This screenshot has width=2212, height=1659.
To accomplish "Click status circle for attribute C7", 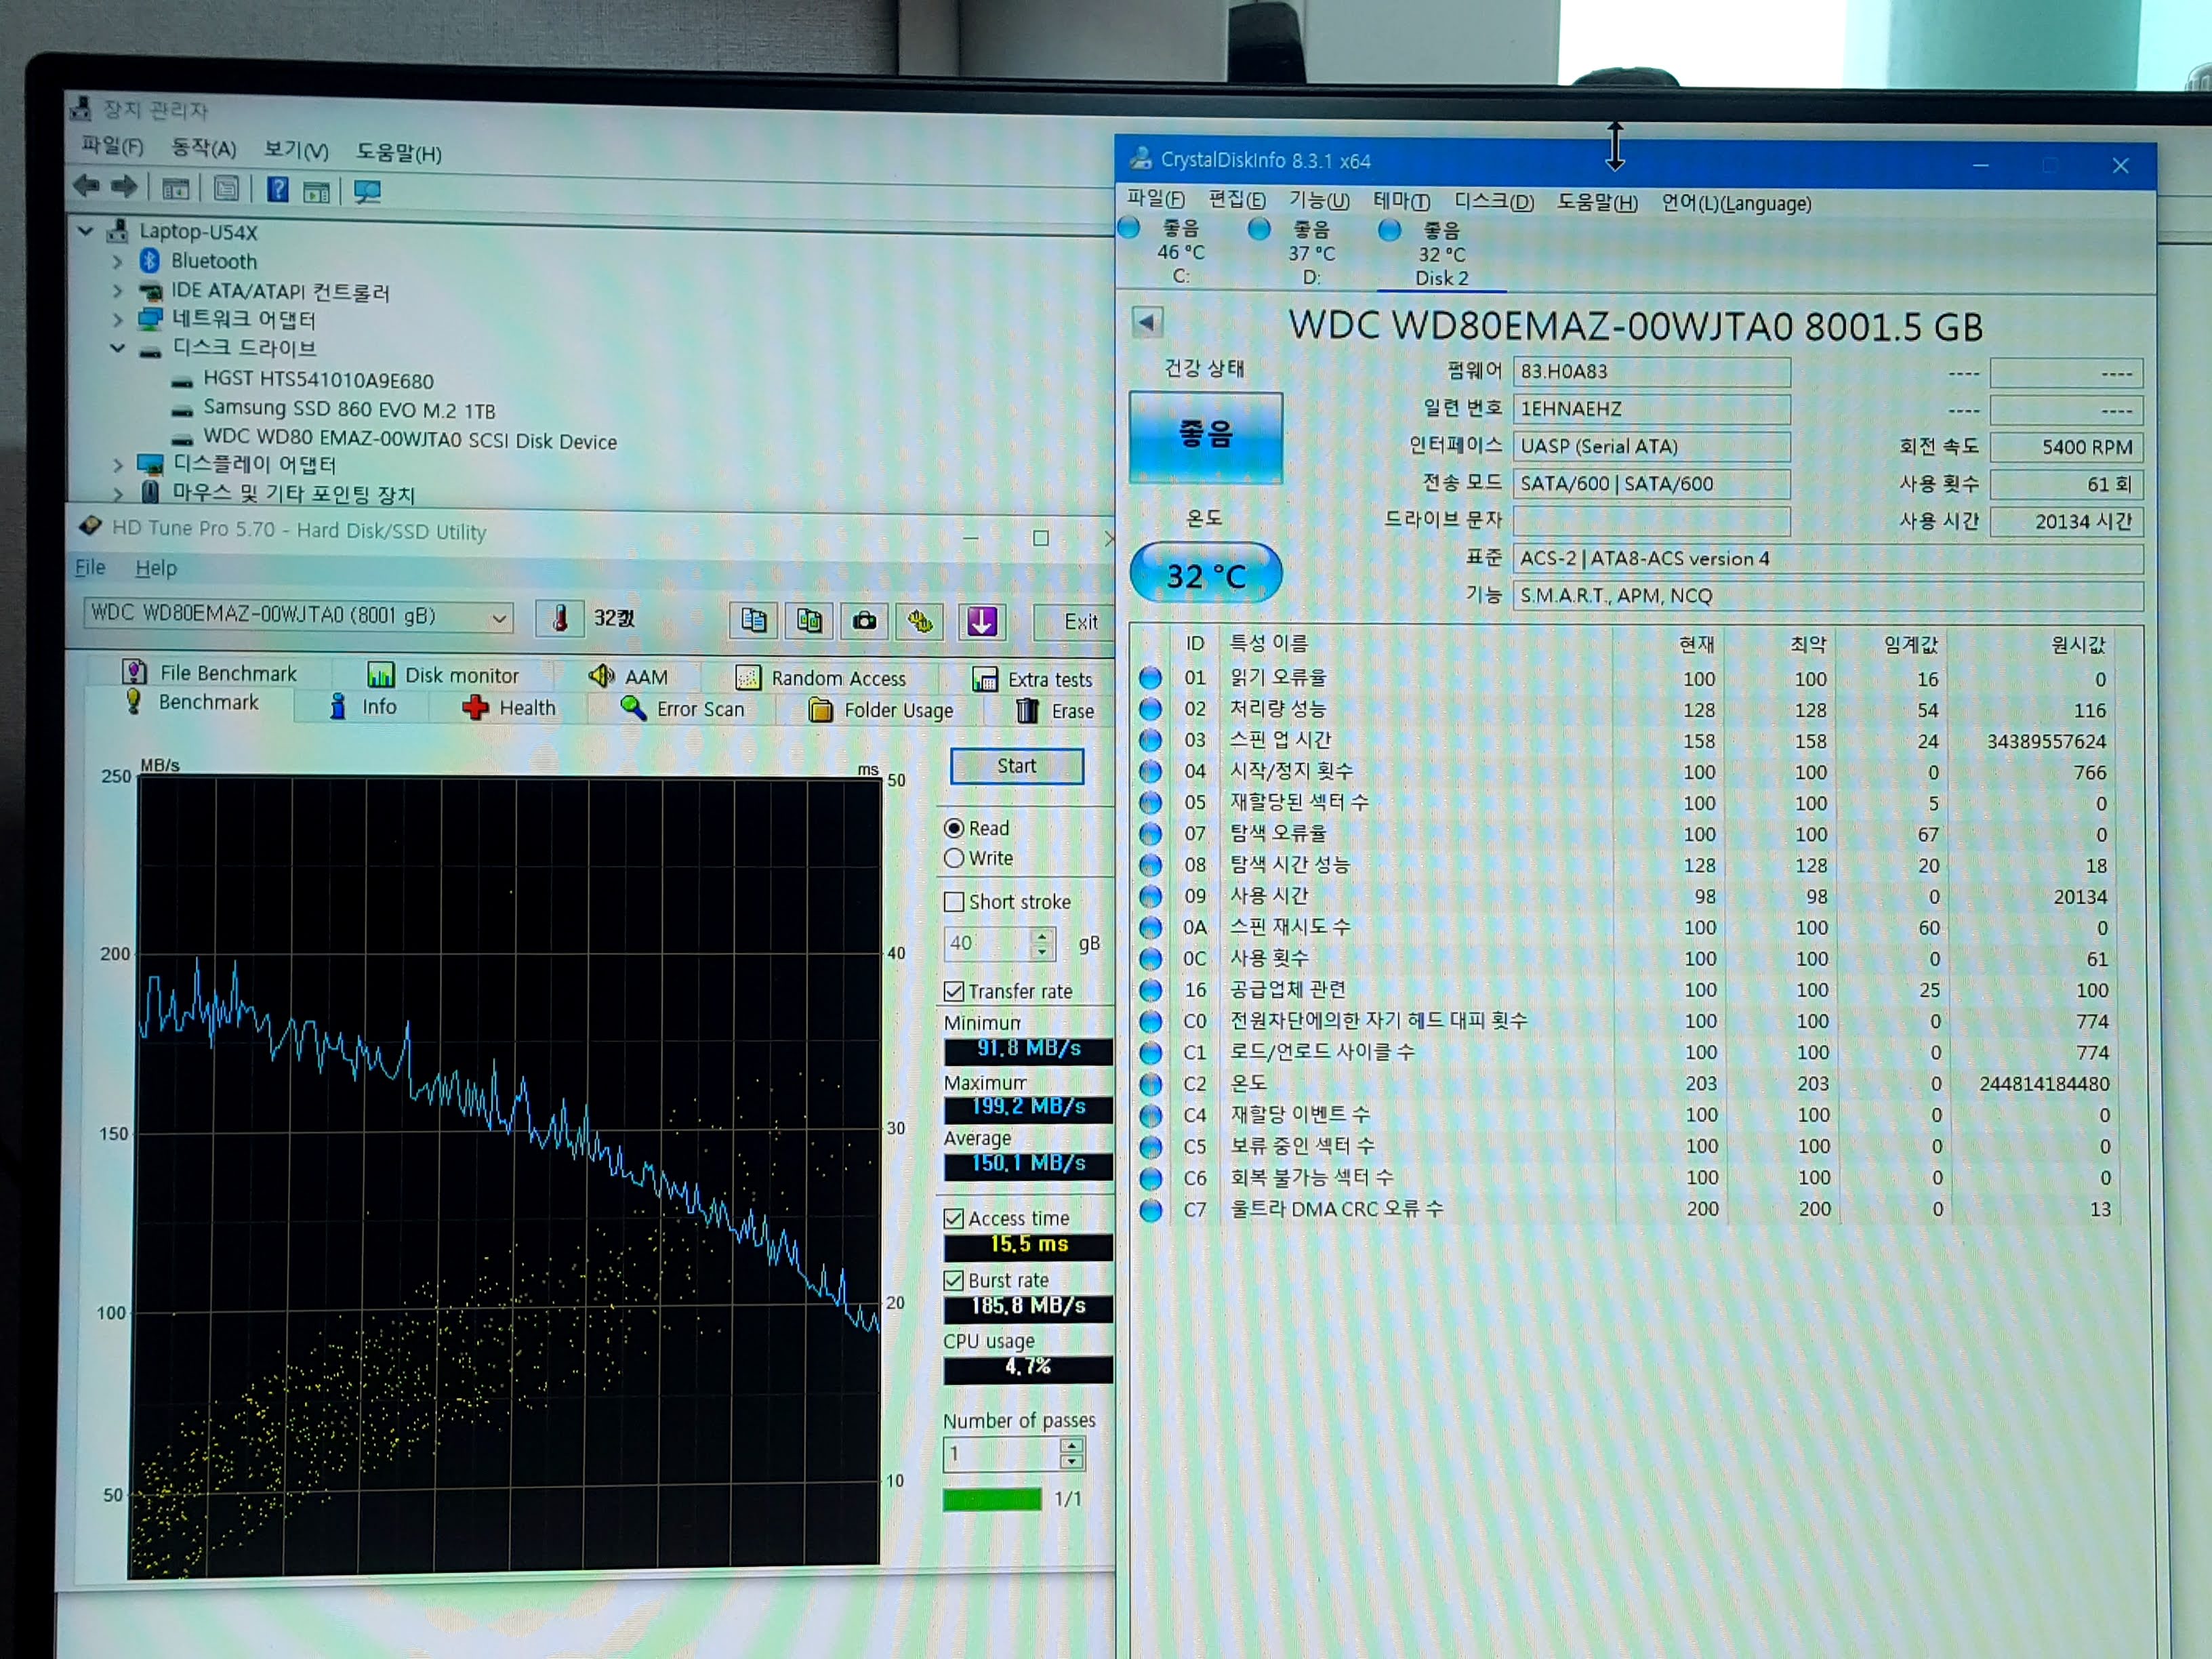I will [x=1151, y=1210].
